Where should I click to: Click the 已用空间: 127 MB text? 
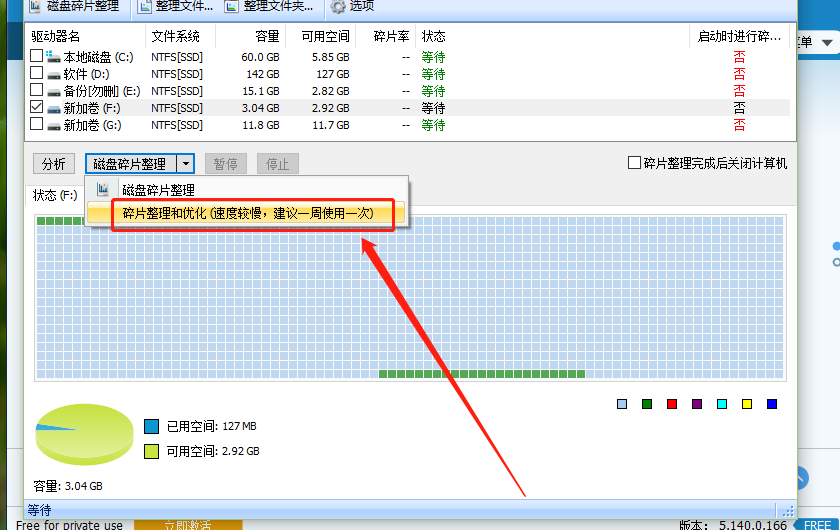click(x=212, y=427)
